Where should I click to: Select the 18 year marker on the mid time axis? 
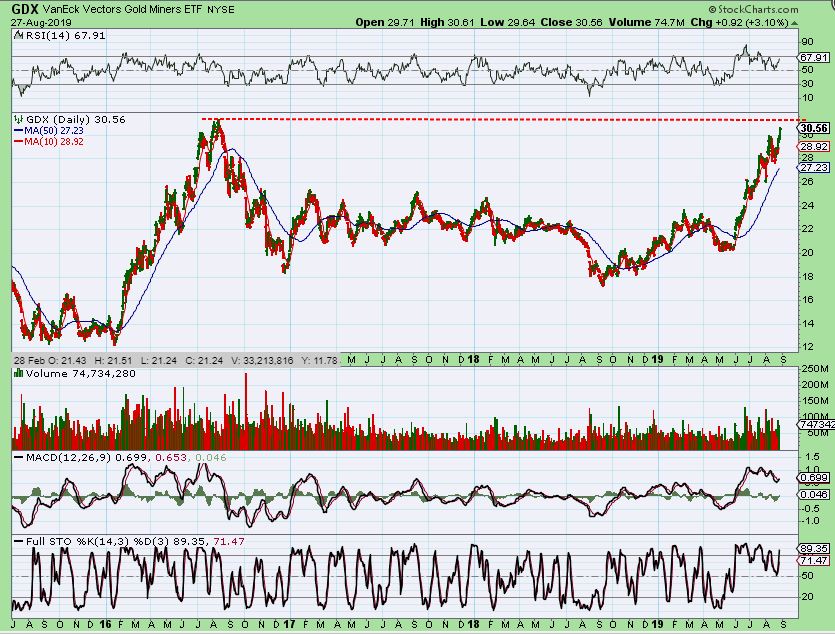[473, 359]
